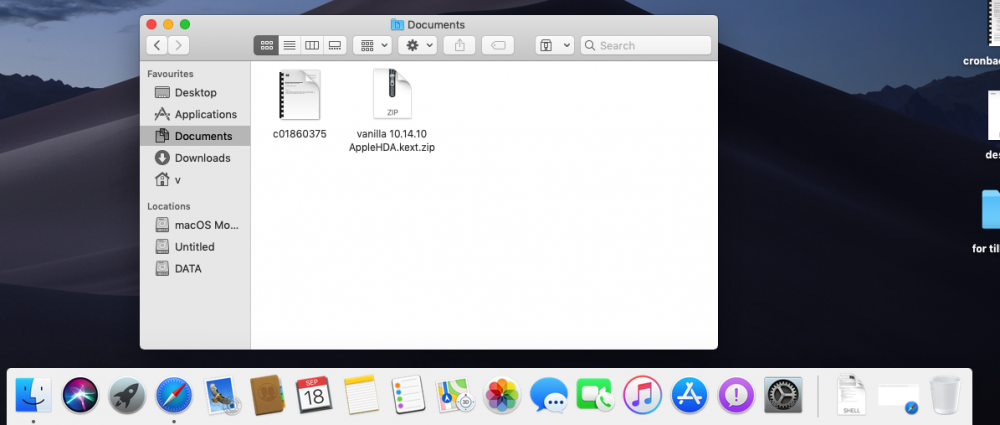Open the gear action menu
The height and width of the screenshot is (425, 1000).
pos(417,45)
